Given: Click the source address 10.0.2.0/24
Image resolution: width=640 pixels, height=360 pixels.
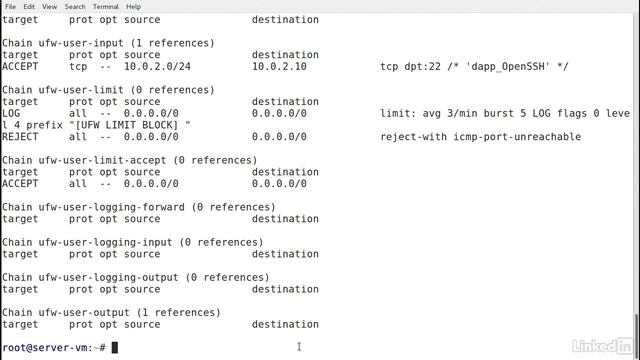Looking at the screenshot, I should point(158,67).
